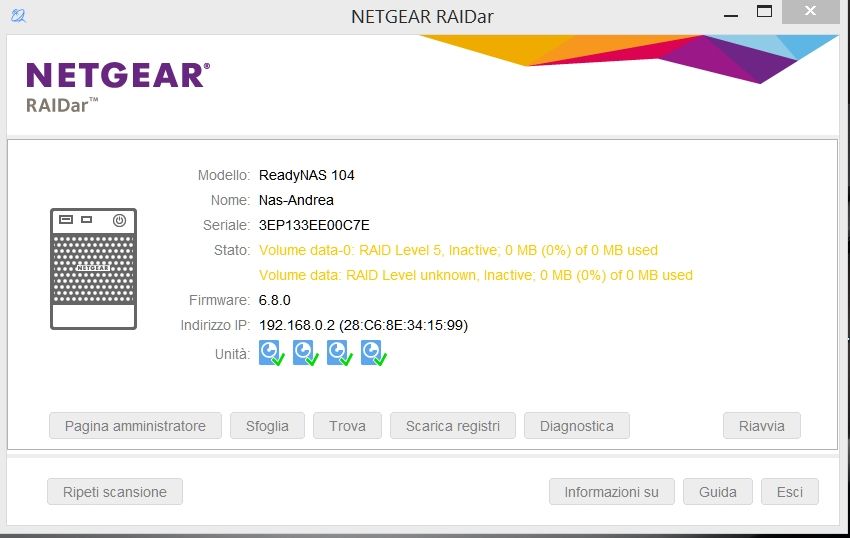Screen dimensions: 850x538
Task: Select firmware version 6.8.0
Action: (274, 300)
